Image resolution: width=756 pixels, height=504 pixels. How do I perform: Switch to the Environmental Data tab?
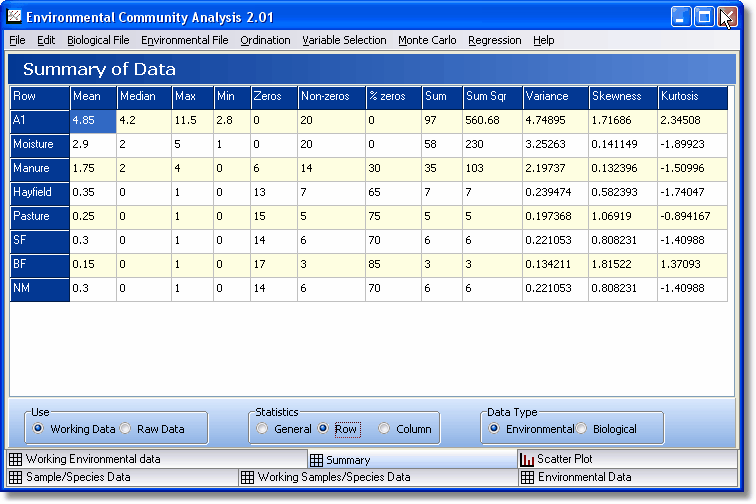pyautogui.click(x=628, y=477)
